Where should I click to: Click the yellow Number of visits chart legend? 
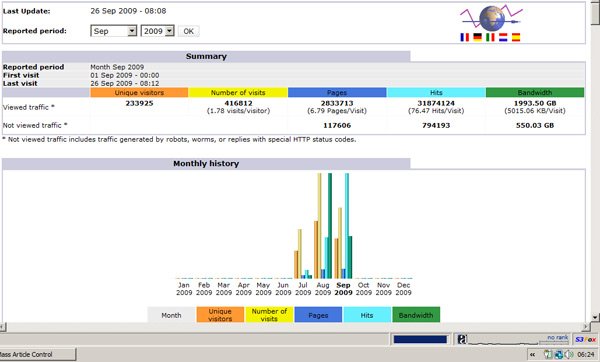click(x=269, y=315)
